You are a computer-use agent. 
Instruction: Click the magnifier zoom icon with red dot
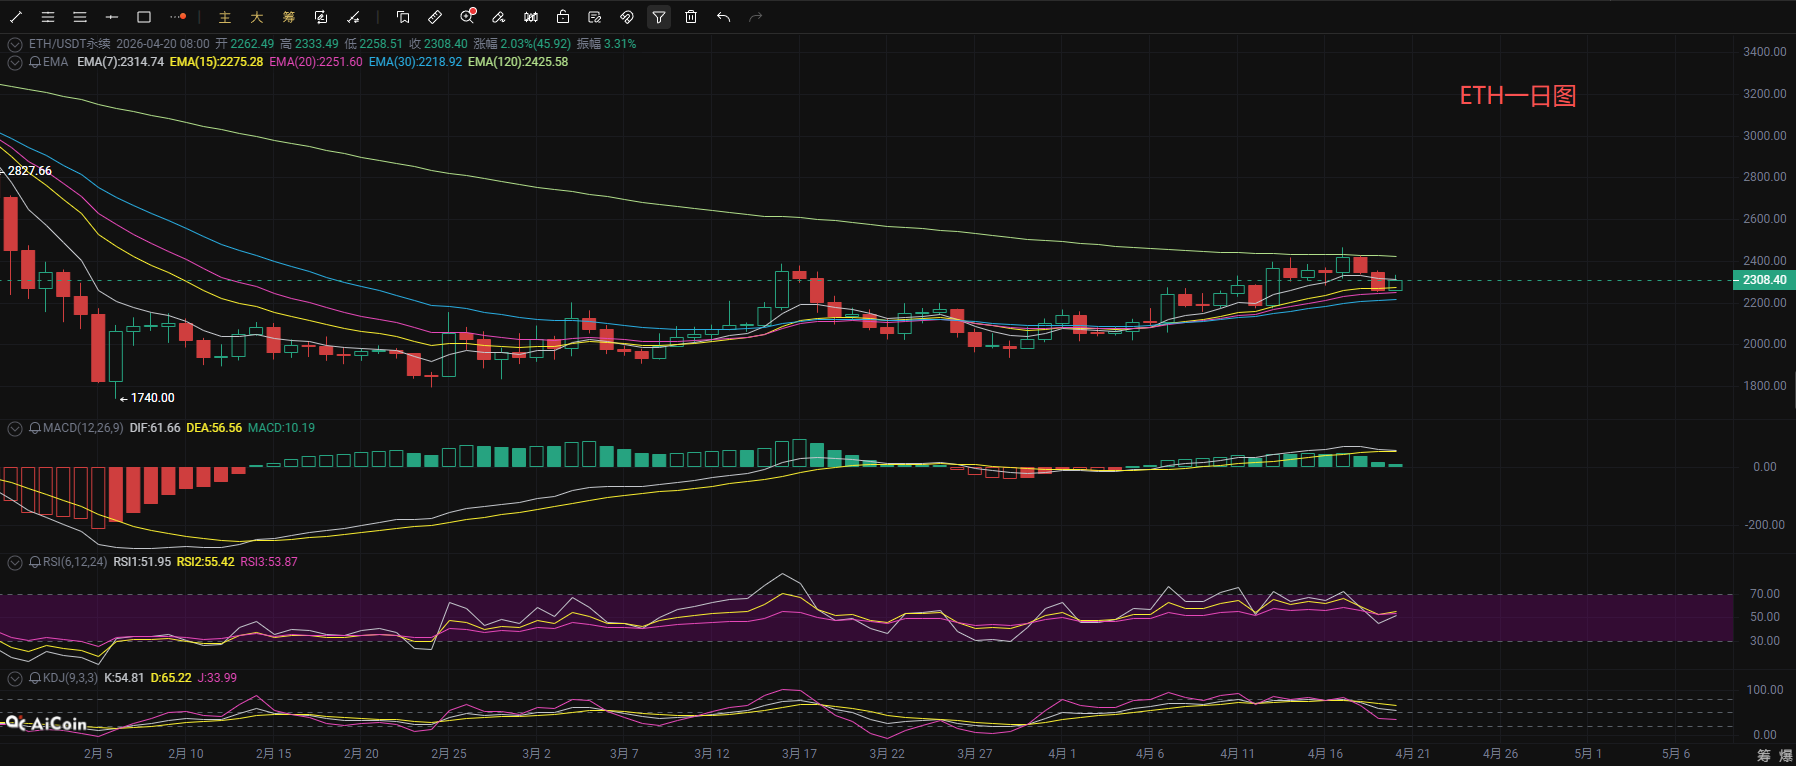(x=467, y=17)
